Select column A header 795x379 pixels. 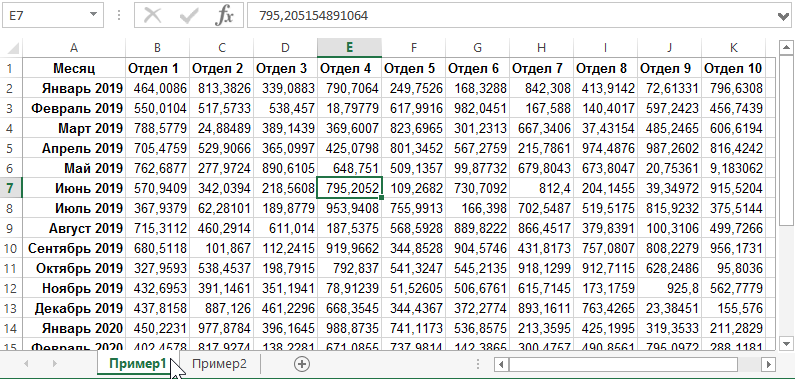coord(74,48)
